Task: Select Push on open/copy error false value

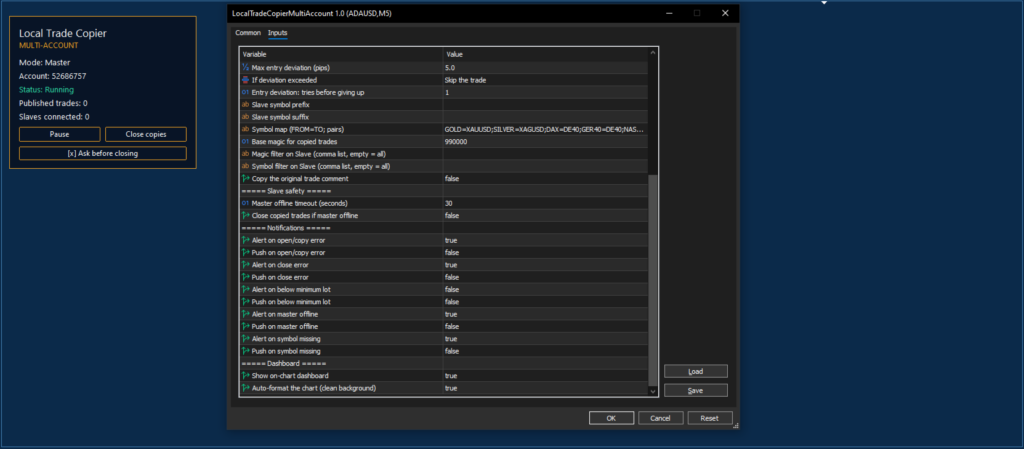Action: 452,253
